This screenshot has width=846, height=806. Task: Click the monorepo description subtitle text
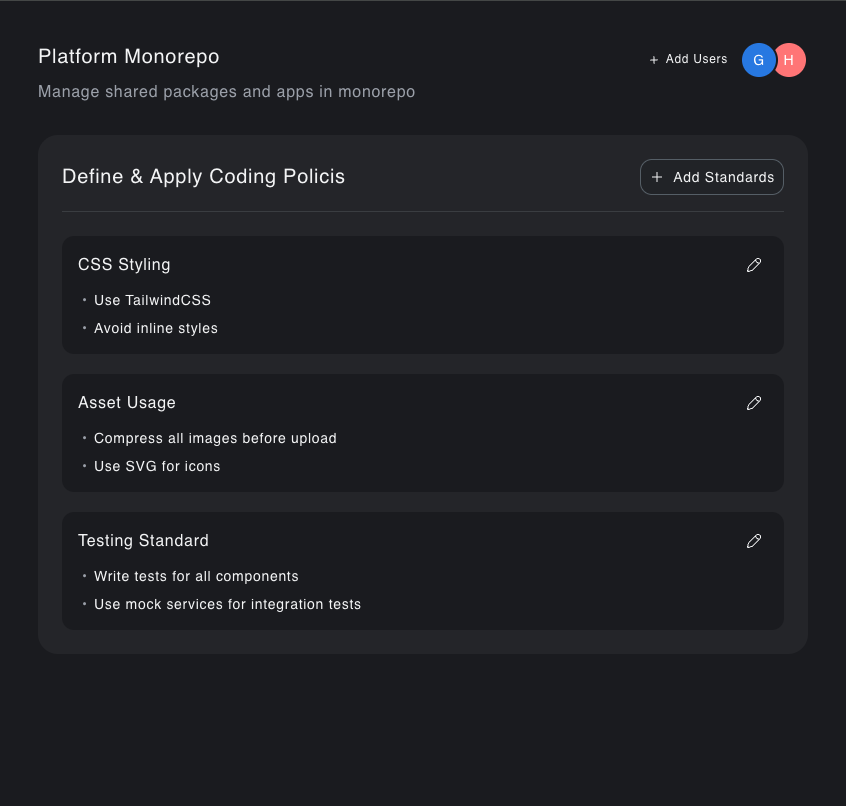(x=226, y=92)
